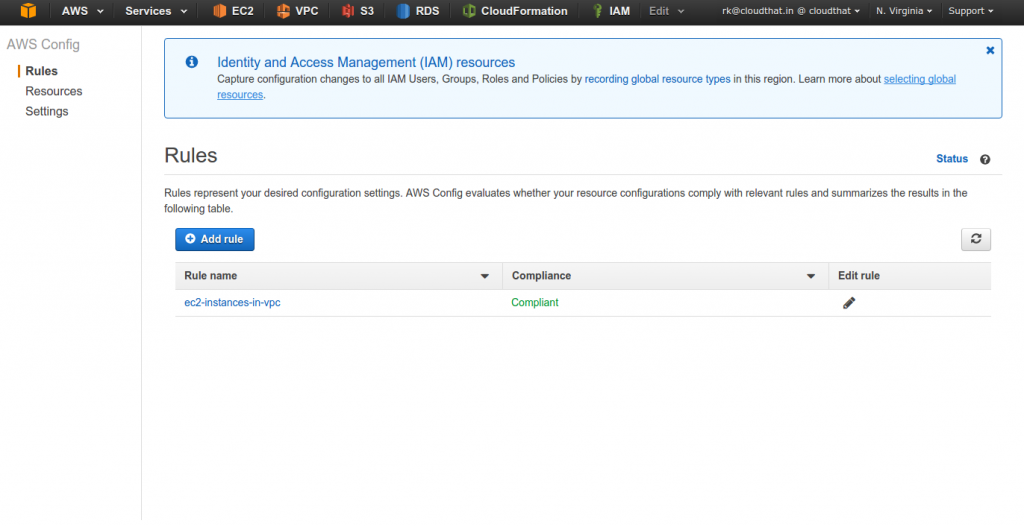Open Settings in the sidebar
The image size is (1024, 526).
(x=46, y=111)
